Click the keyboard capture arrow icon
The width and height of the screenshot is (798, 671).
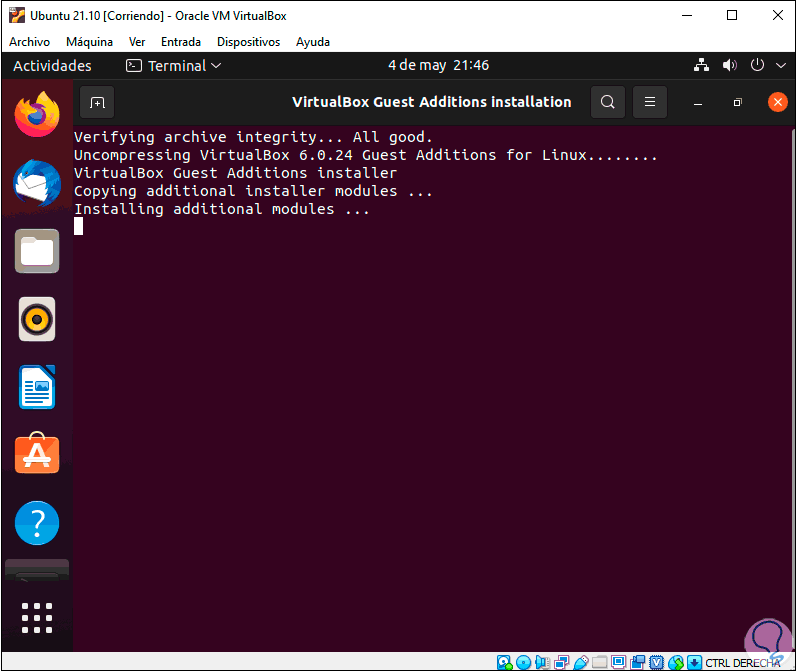click(x=694, y=662)
